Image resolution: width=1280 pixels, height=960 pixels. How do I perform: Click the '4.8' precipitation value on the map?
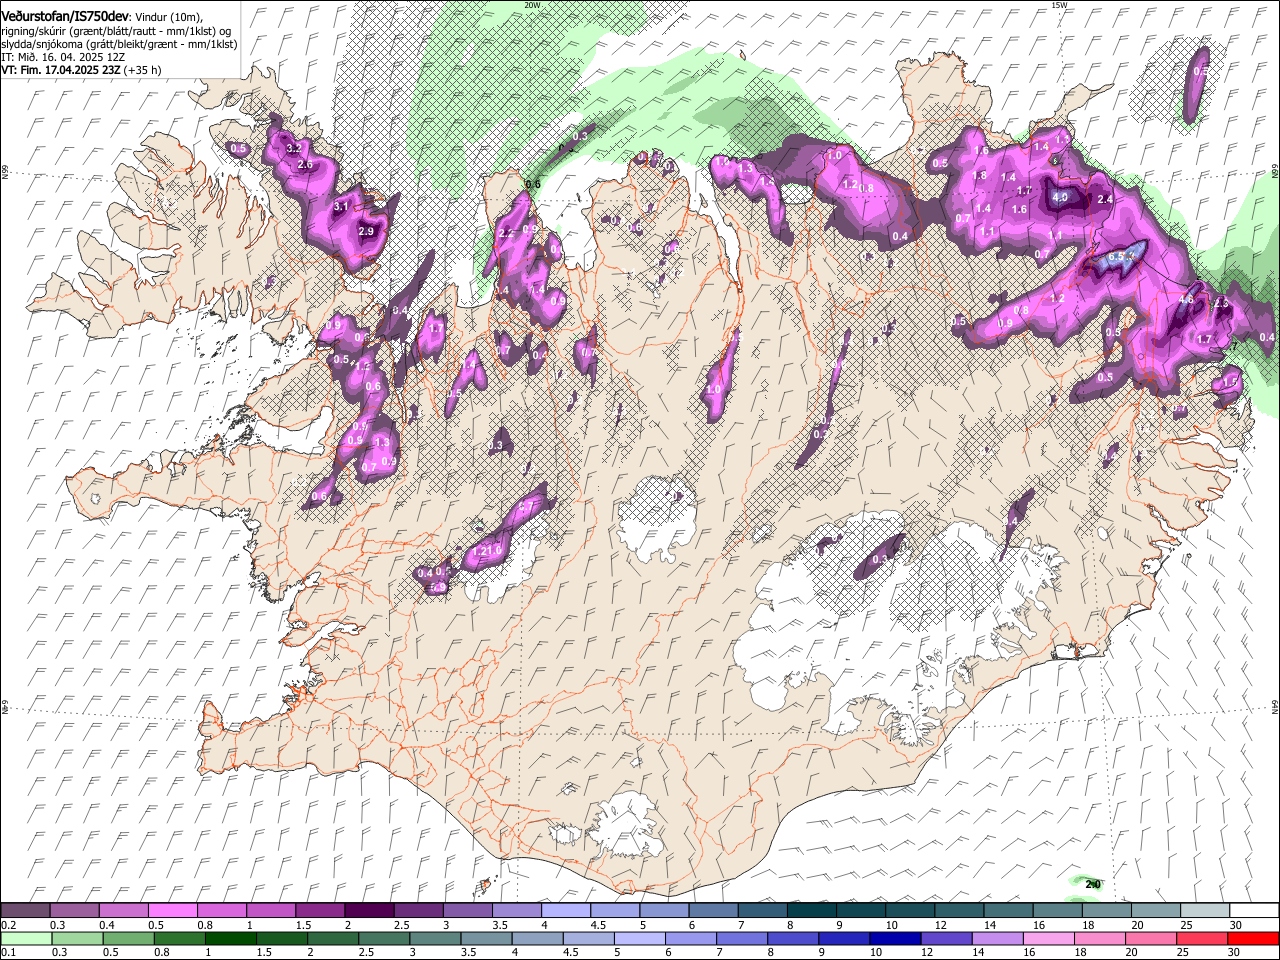point(1187,299)
